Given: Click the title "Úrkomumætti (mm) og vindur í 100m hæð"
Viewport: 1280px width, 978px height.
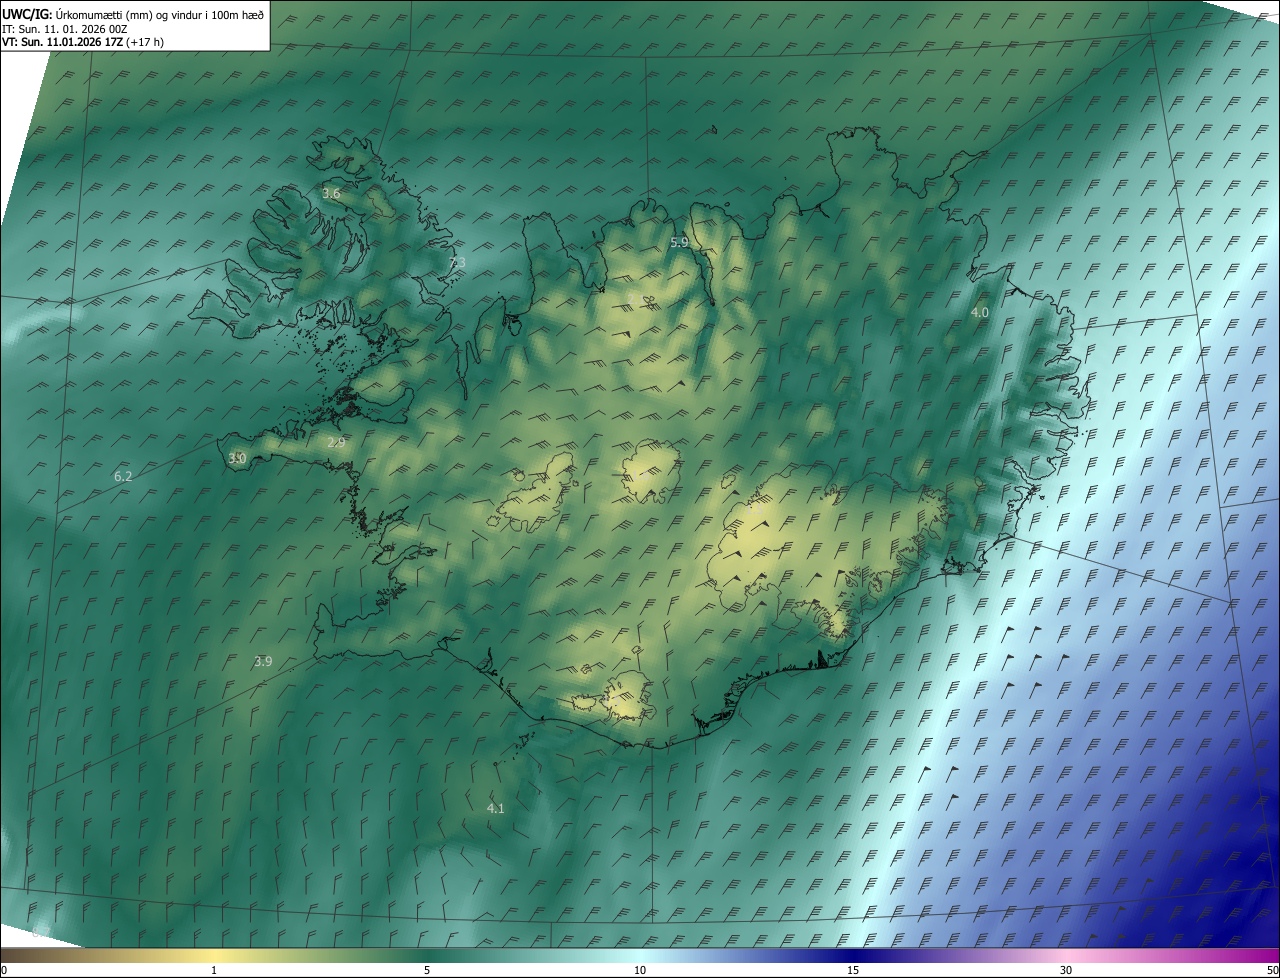Looking at the screenshot, I should pyautogui.click(x=160, y=15).
